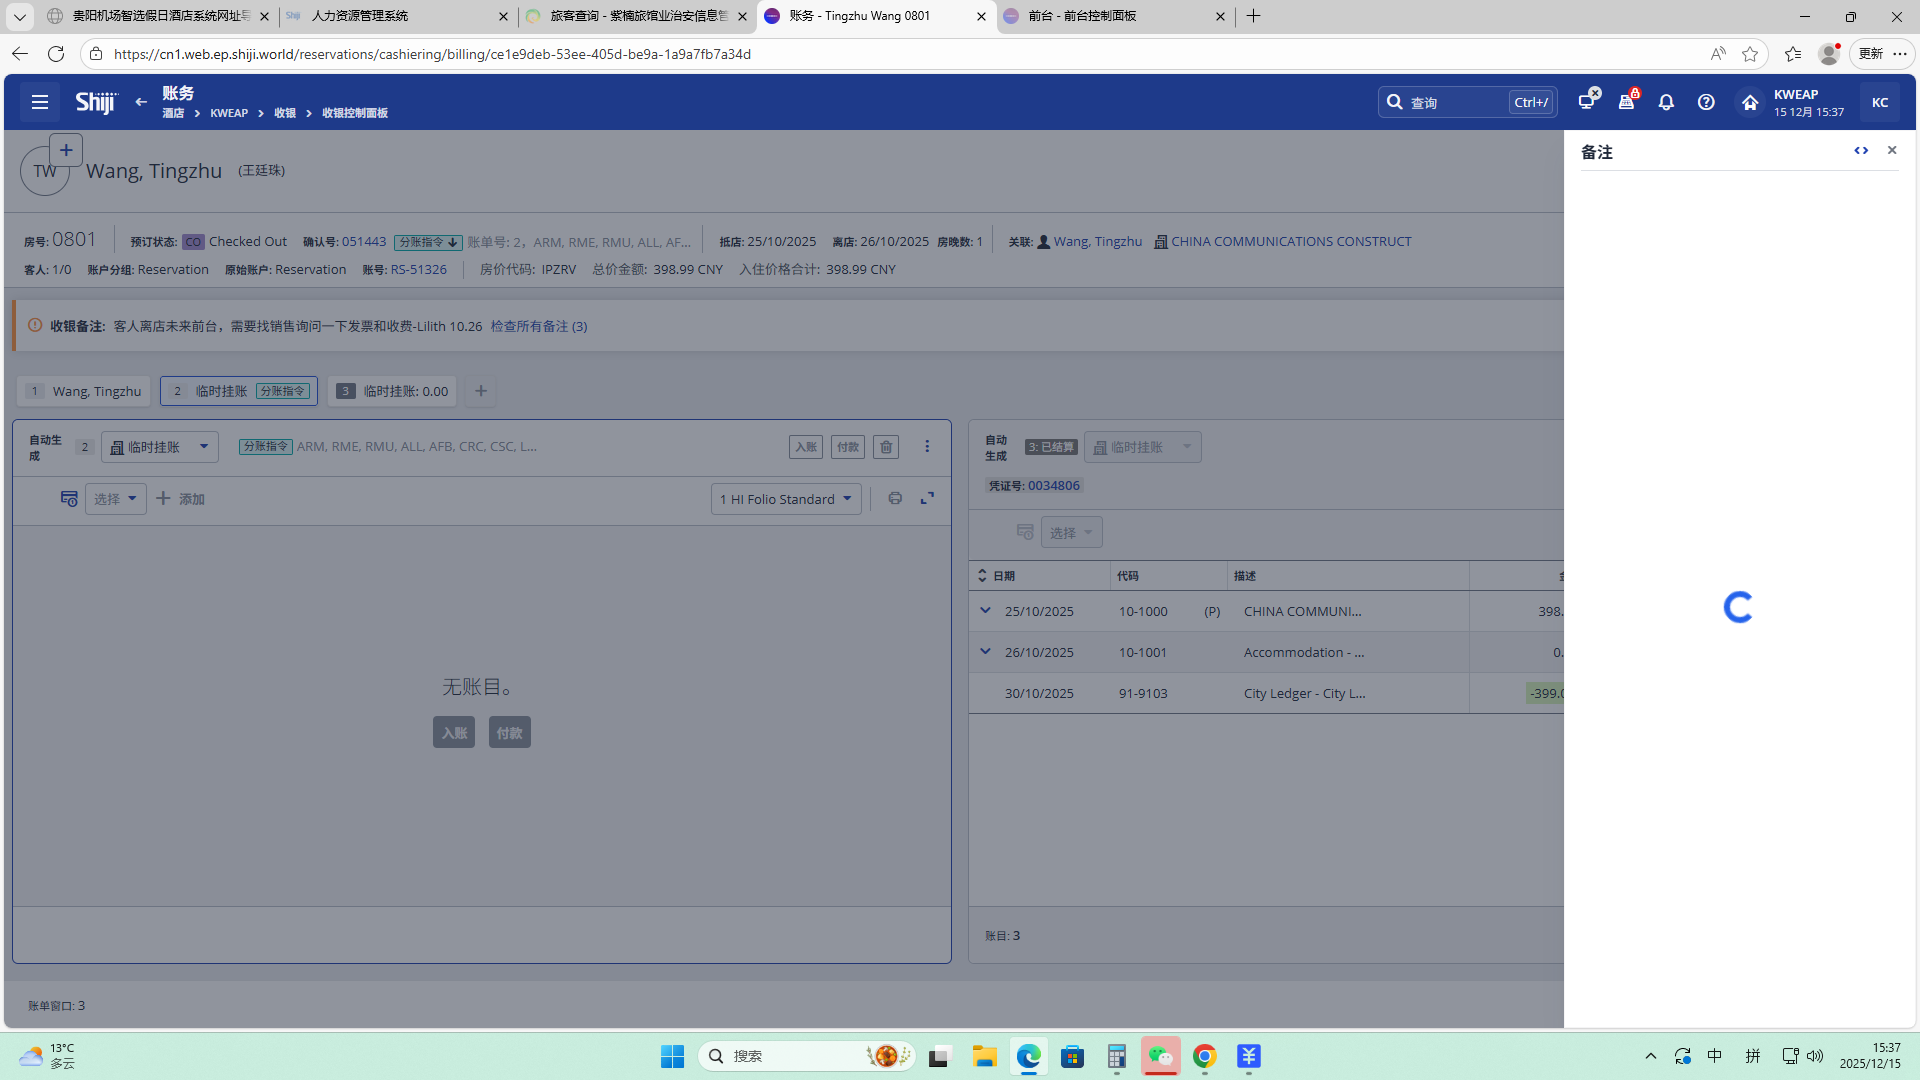Screen dimensions: 1920x1080
Task: Open the HI Folio Standard dropdown
Action: click(x=786, y=499)
